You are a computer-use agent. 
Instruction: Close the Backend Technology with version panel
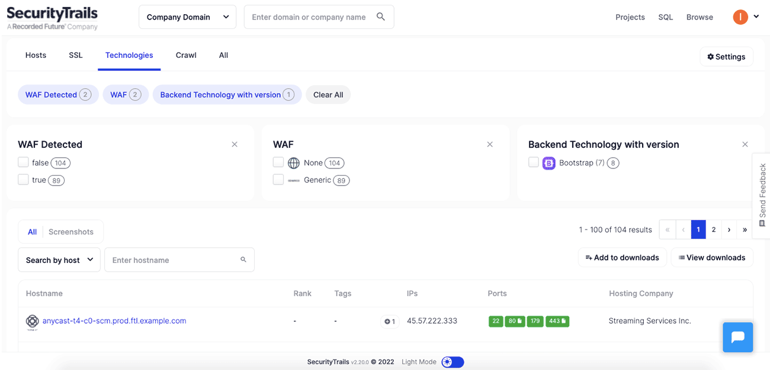coord(745,144)
